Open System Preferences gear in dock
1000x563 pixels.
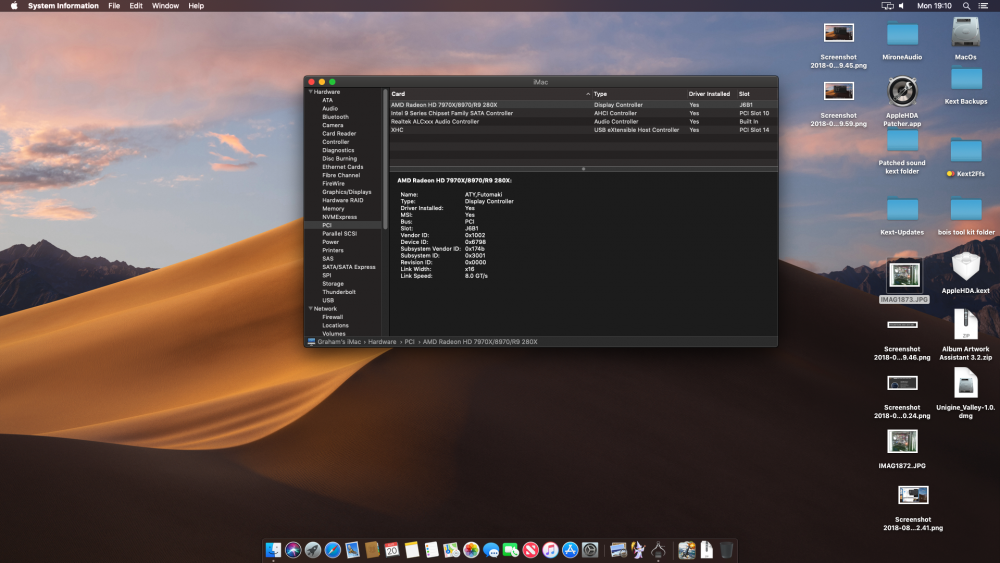point(590,550)
